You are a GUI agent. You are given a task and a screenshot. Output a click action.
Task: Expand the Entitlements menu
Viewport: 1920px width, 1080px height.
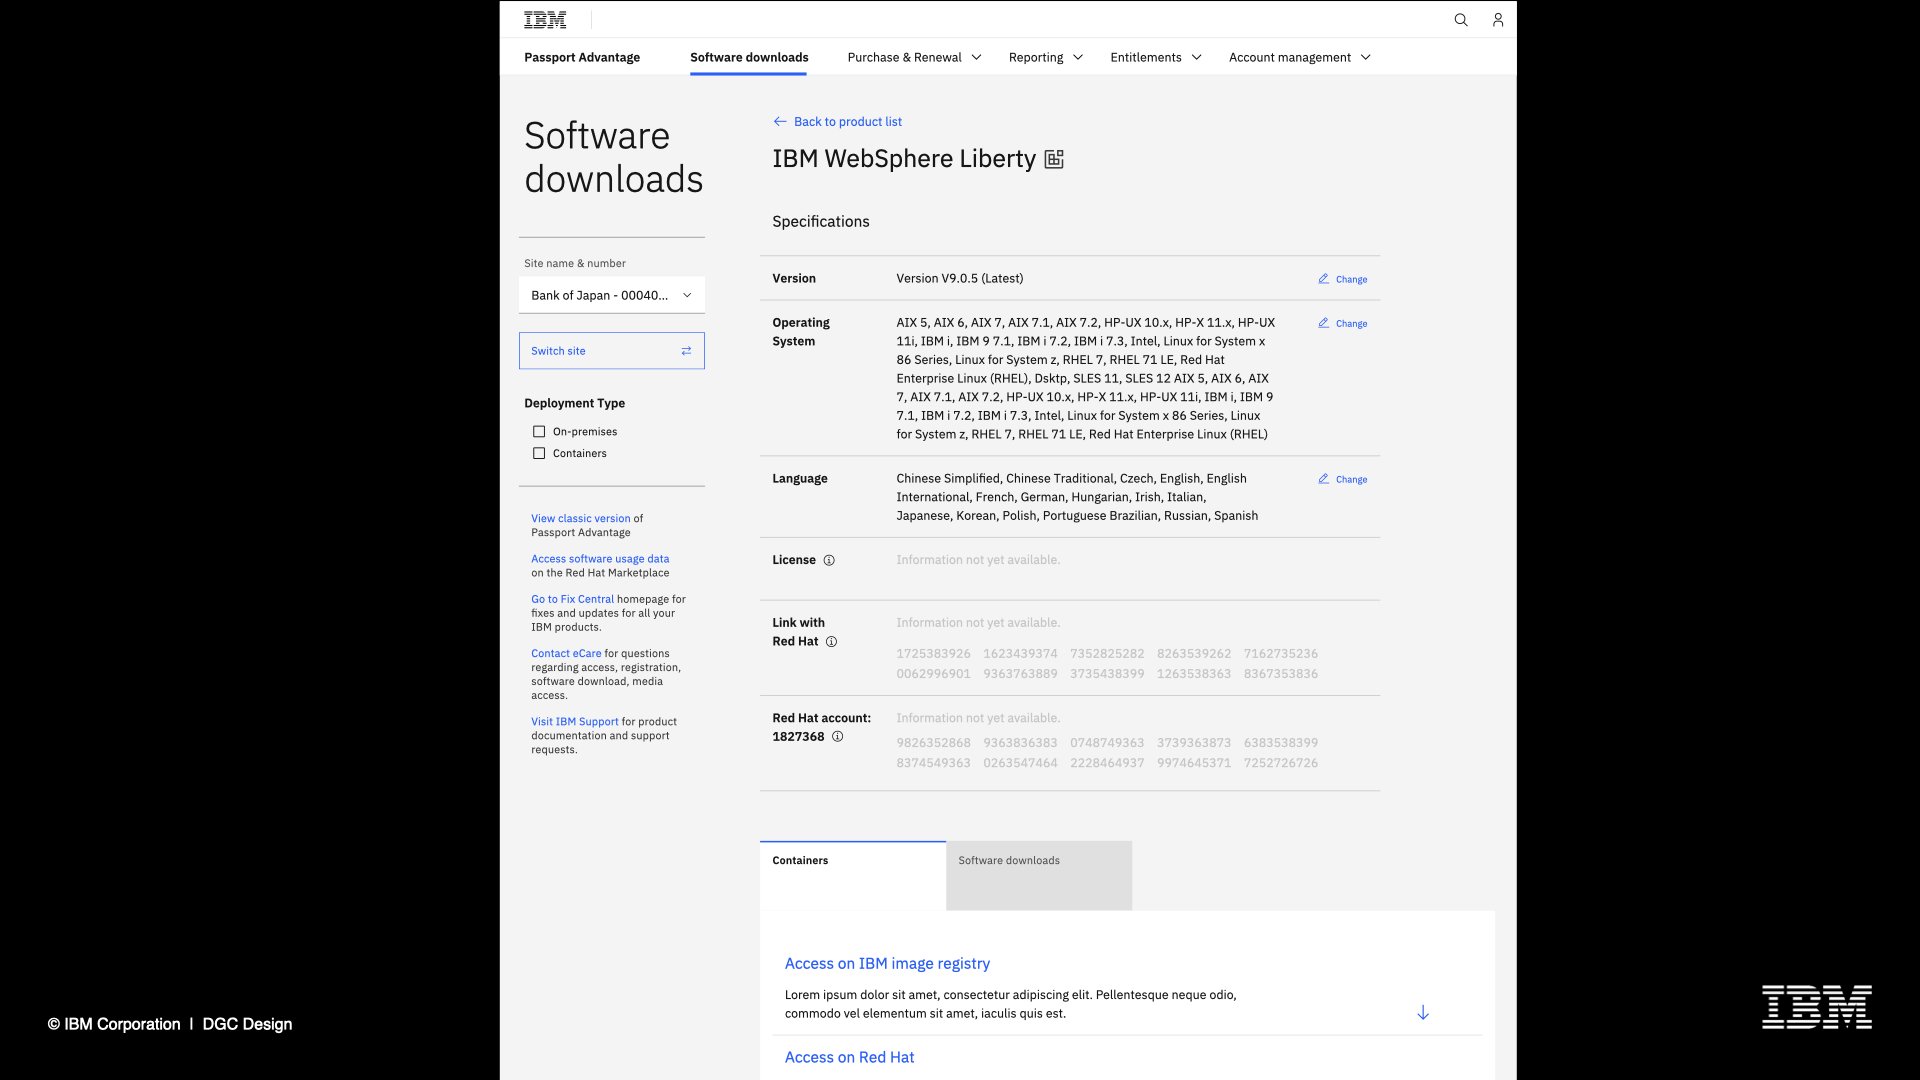pyautogui.click(x=1156, y=57)
